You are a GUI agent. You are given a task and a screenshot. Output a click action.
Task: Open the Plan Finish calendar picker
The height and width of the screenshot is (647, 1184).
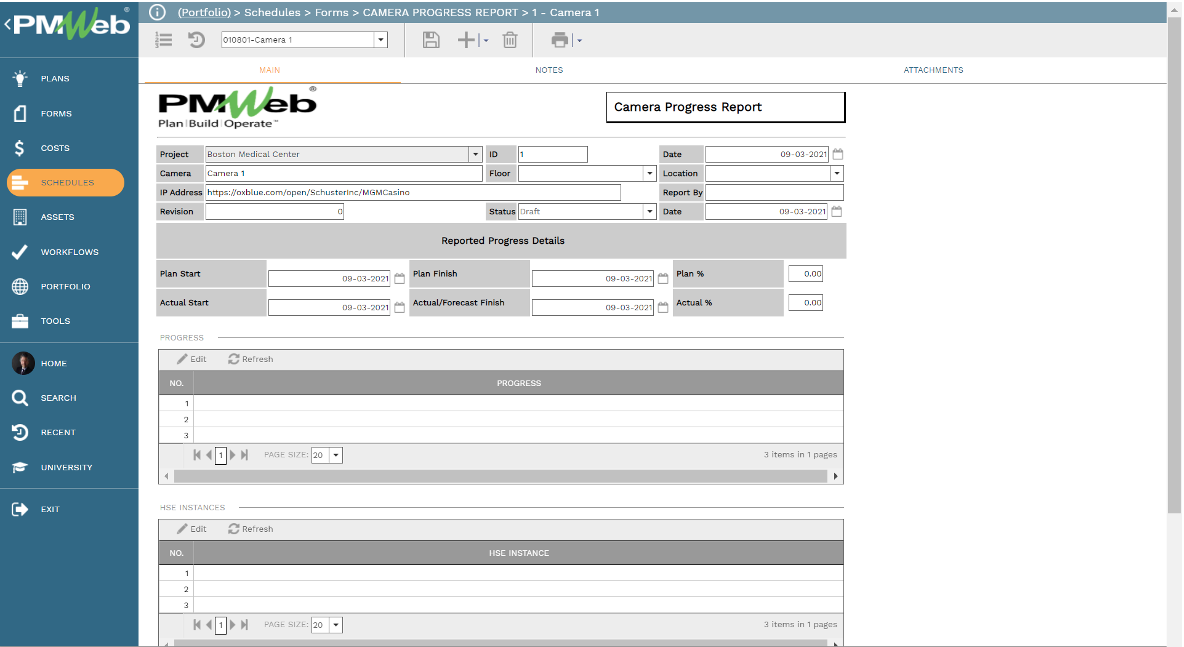click(x=663, y=279)
